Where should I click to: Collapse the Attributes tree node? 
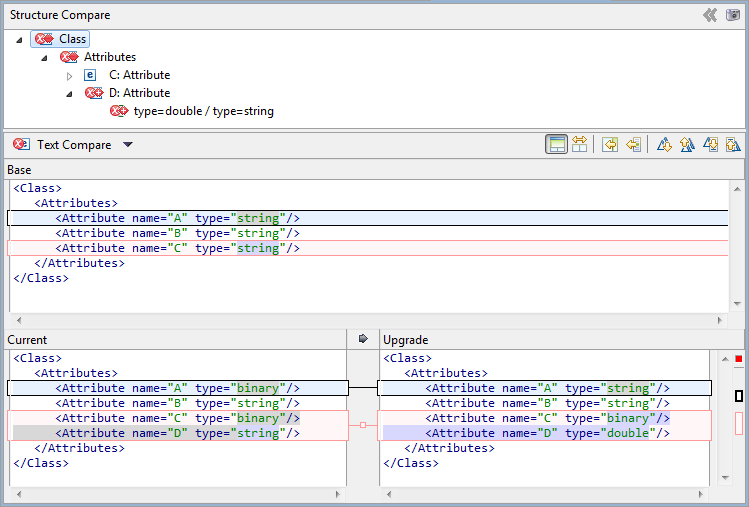tap(44, 57)
